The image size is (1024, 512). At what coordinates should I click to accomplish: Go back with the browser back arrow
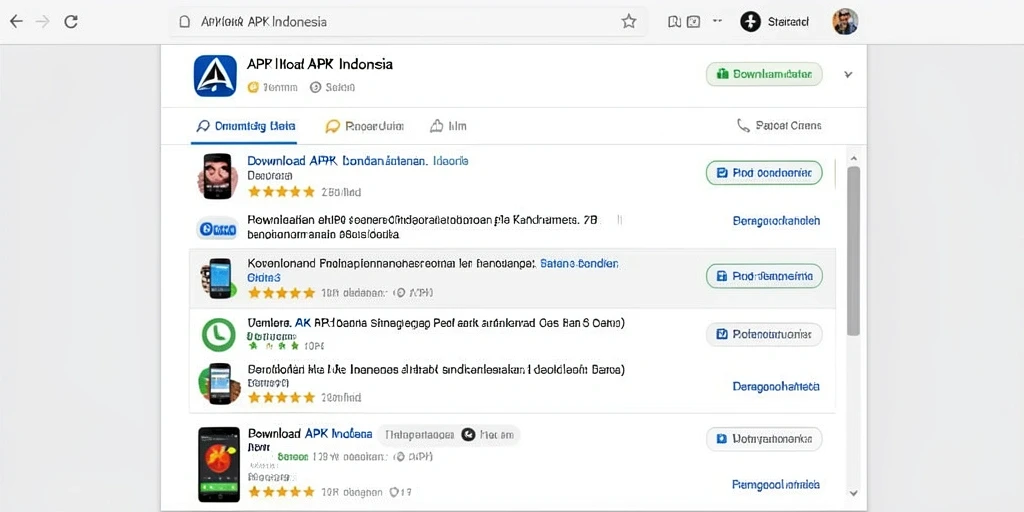16,22
